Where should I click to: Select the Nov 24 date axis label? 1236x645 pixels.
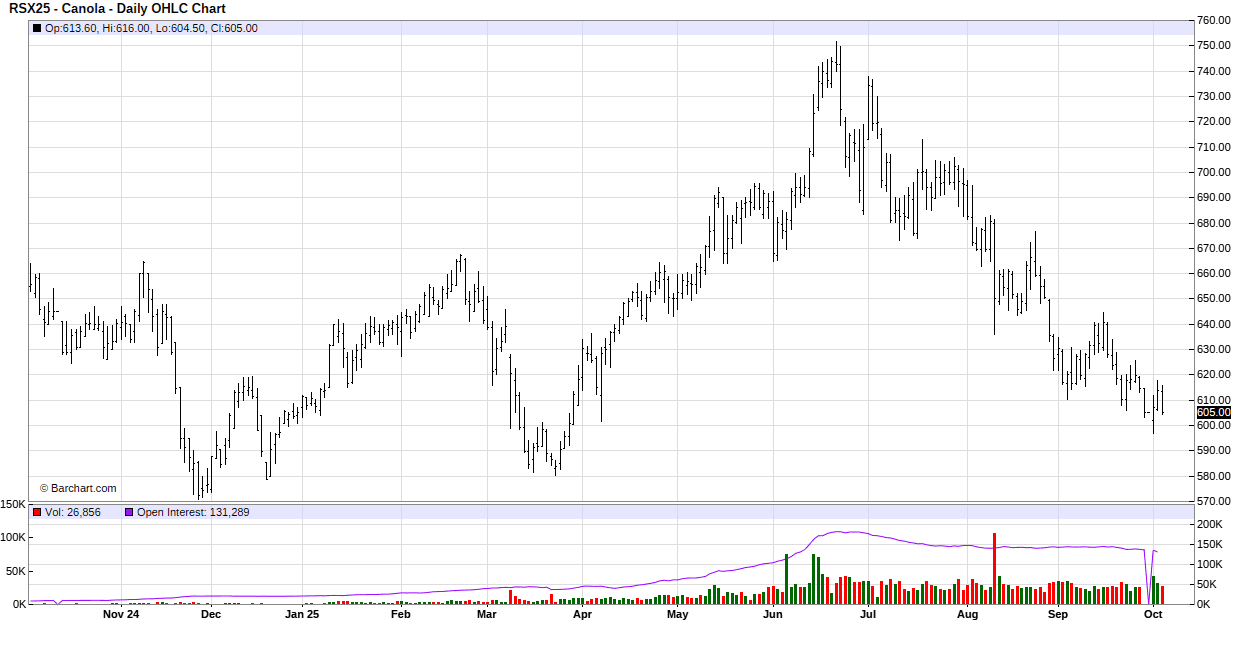121,615
